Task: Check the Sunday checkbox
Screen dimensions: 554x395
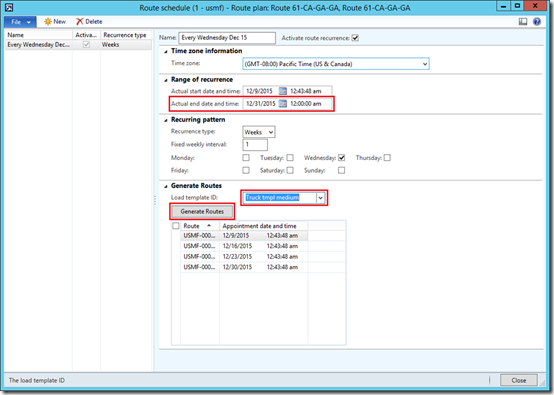Action: click(x=341, y=170)
